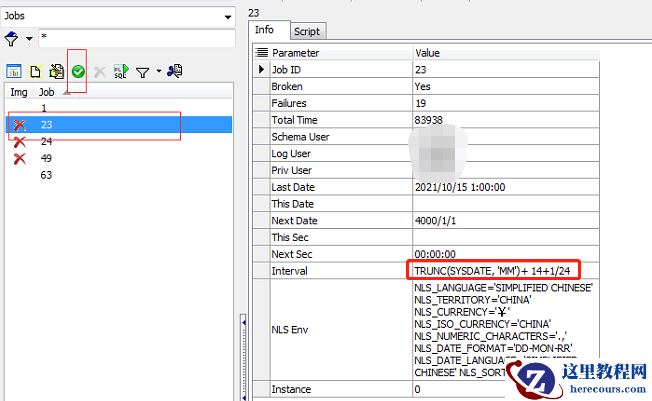The image size is (652, 401).
Task: Select job 49 in the job list
Action: point(47,158)
